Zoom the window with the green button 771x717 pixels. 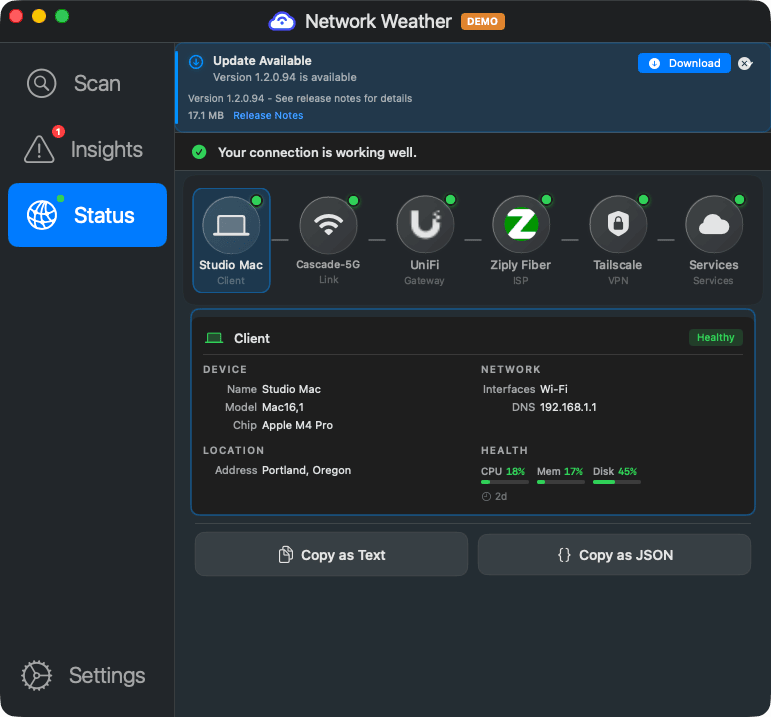(x=62, y=16)
